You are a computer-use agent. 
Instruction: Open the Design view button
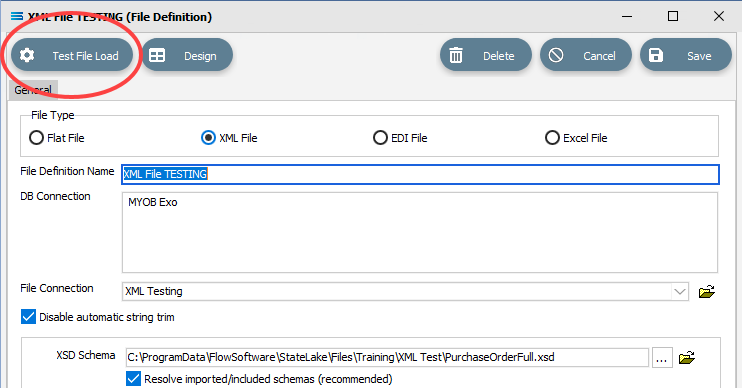[187, 55]
